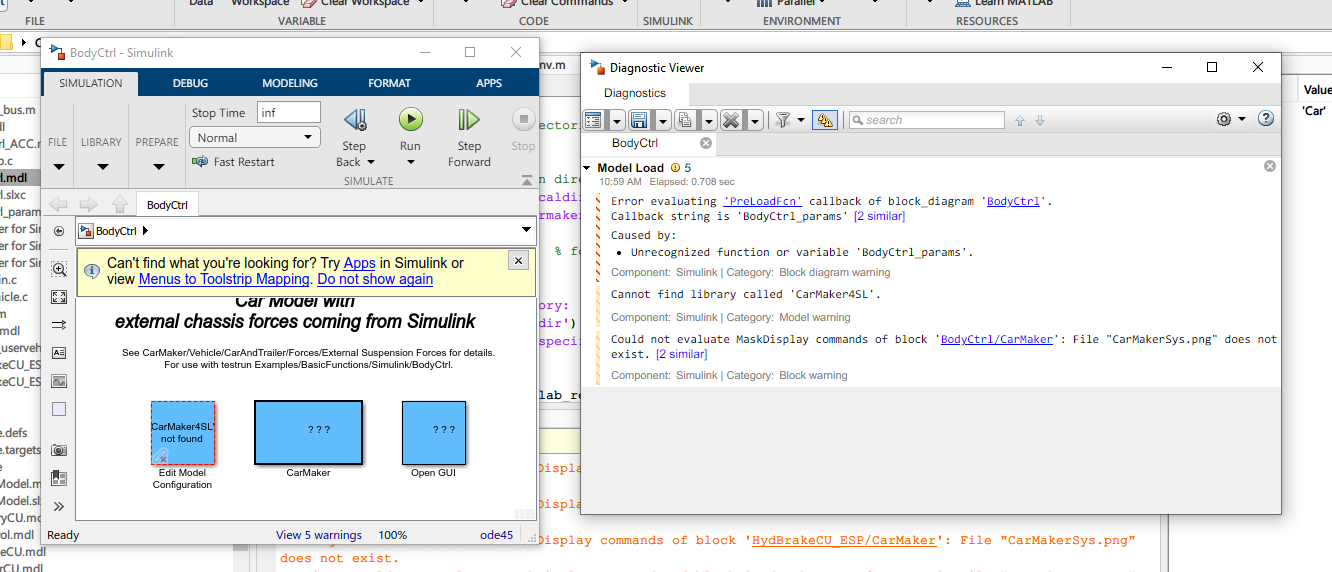Open Diagnostic Viewer help
The width and height of the screenshot is (1332, 572).
pyautogui.click(x=1265, y=119)
